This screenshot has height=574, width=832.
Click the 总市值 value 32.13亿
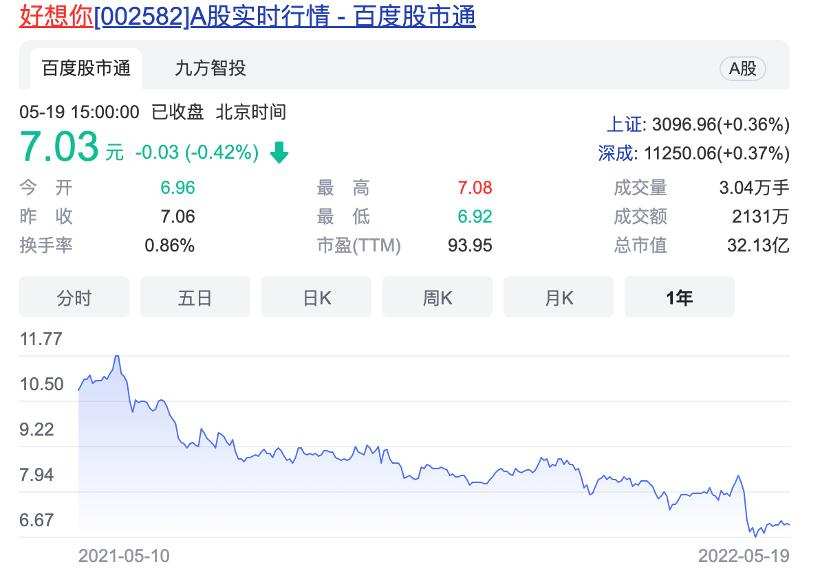tap(758, 245)
